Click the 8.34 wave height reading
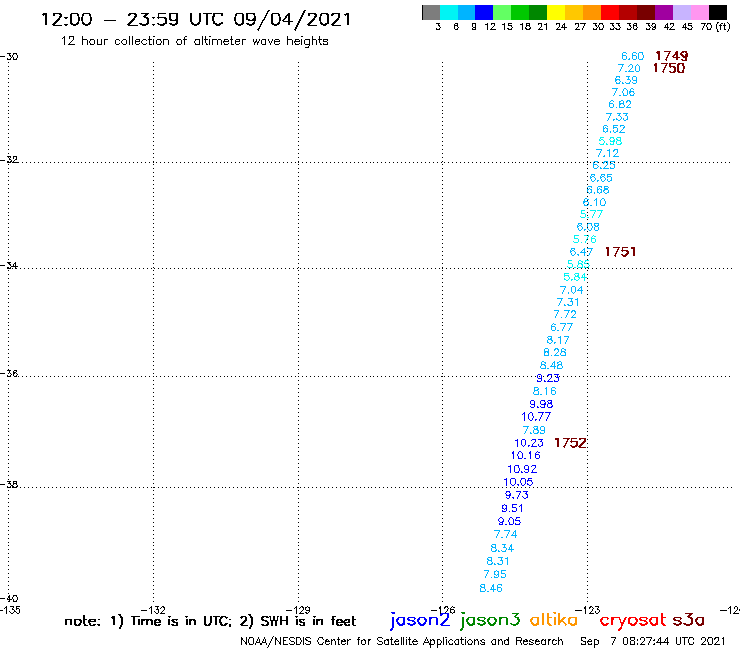The height and width of the screenshot is (650, 740). pos(502,548)
